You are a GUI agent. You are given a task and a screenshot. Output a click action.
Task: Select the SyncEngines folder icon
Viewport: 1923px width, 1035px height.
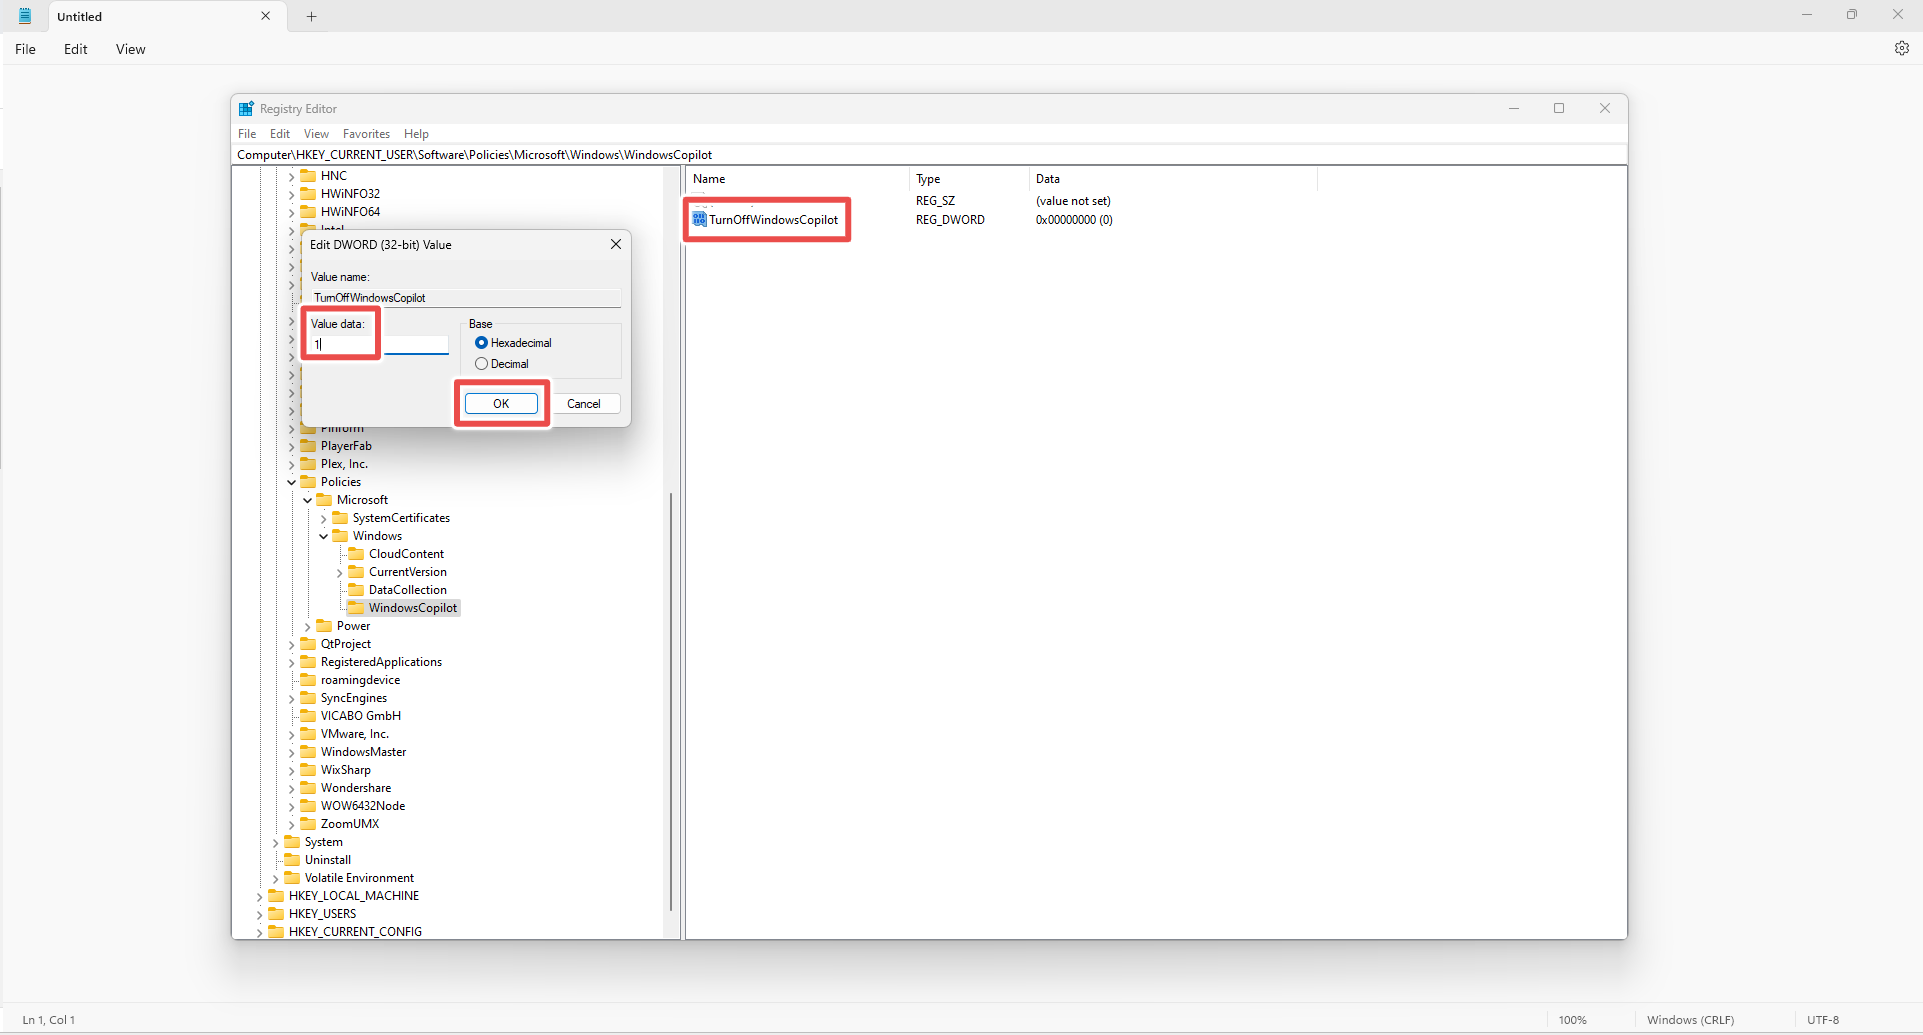(308, 697)
